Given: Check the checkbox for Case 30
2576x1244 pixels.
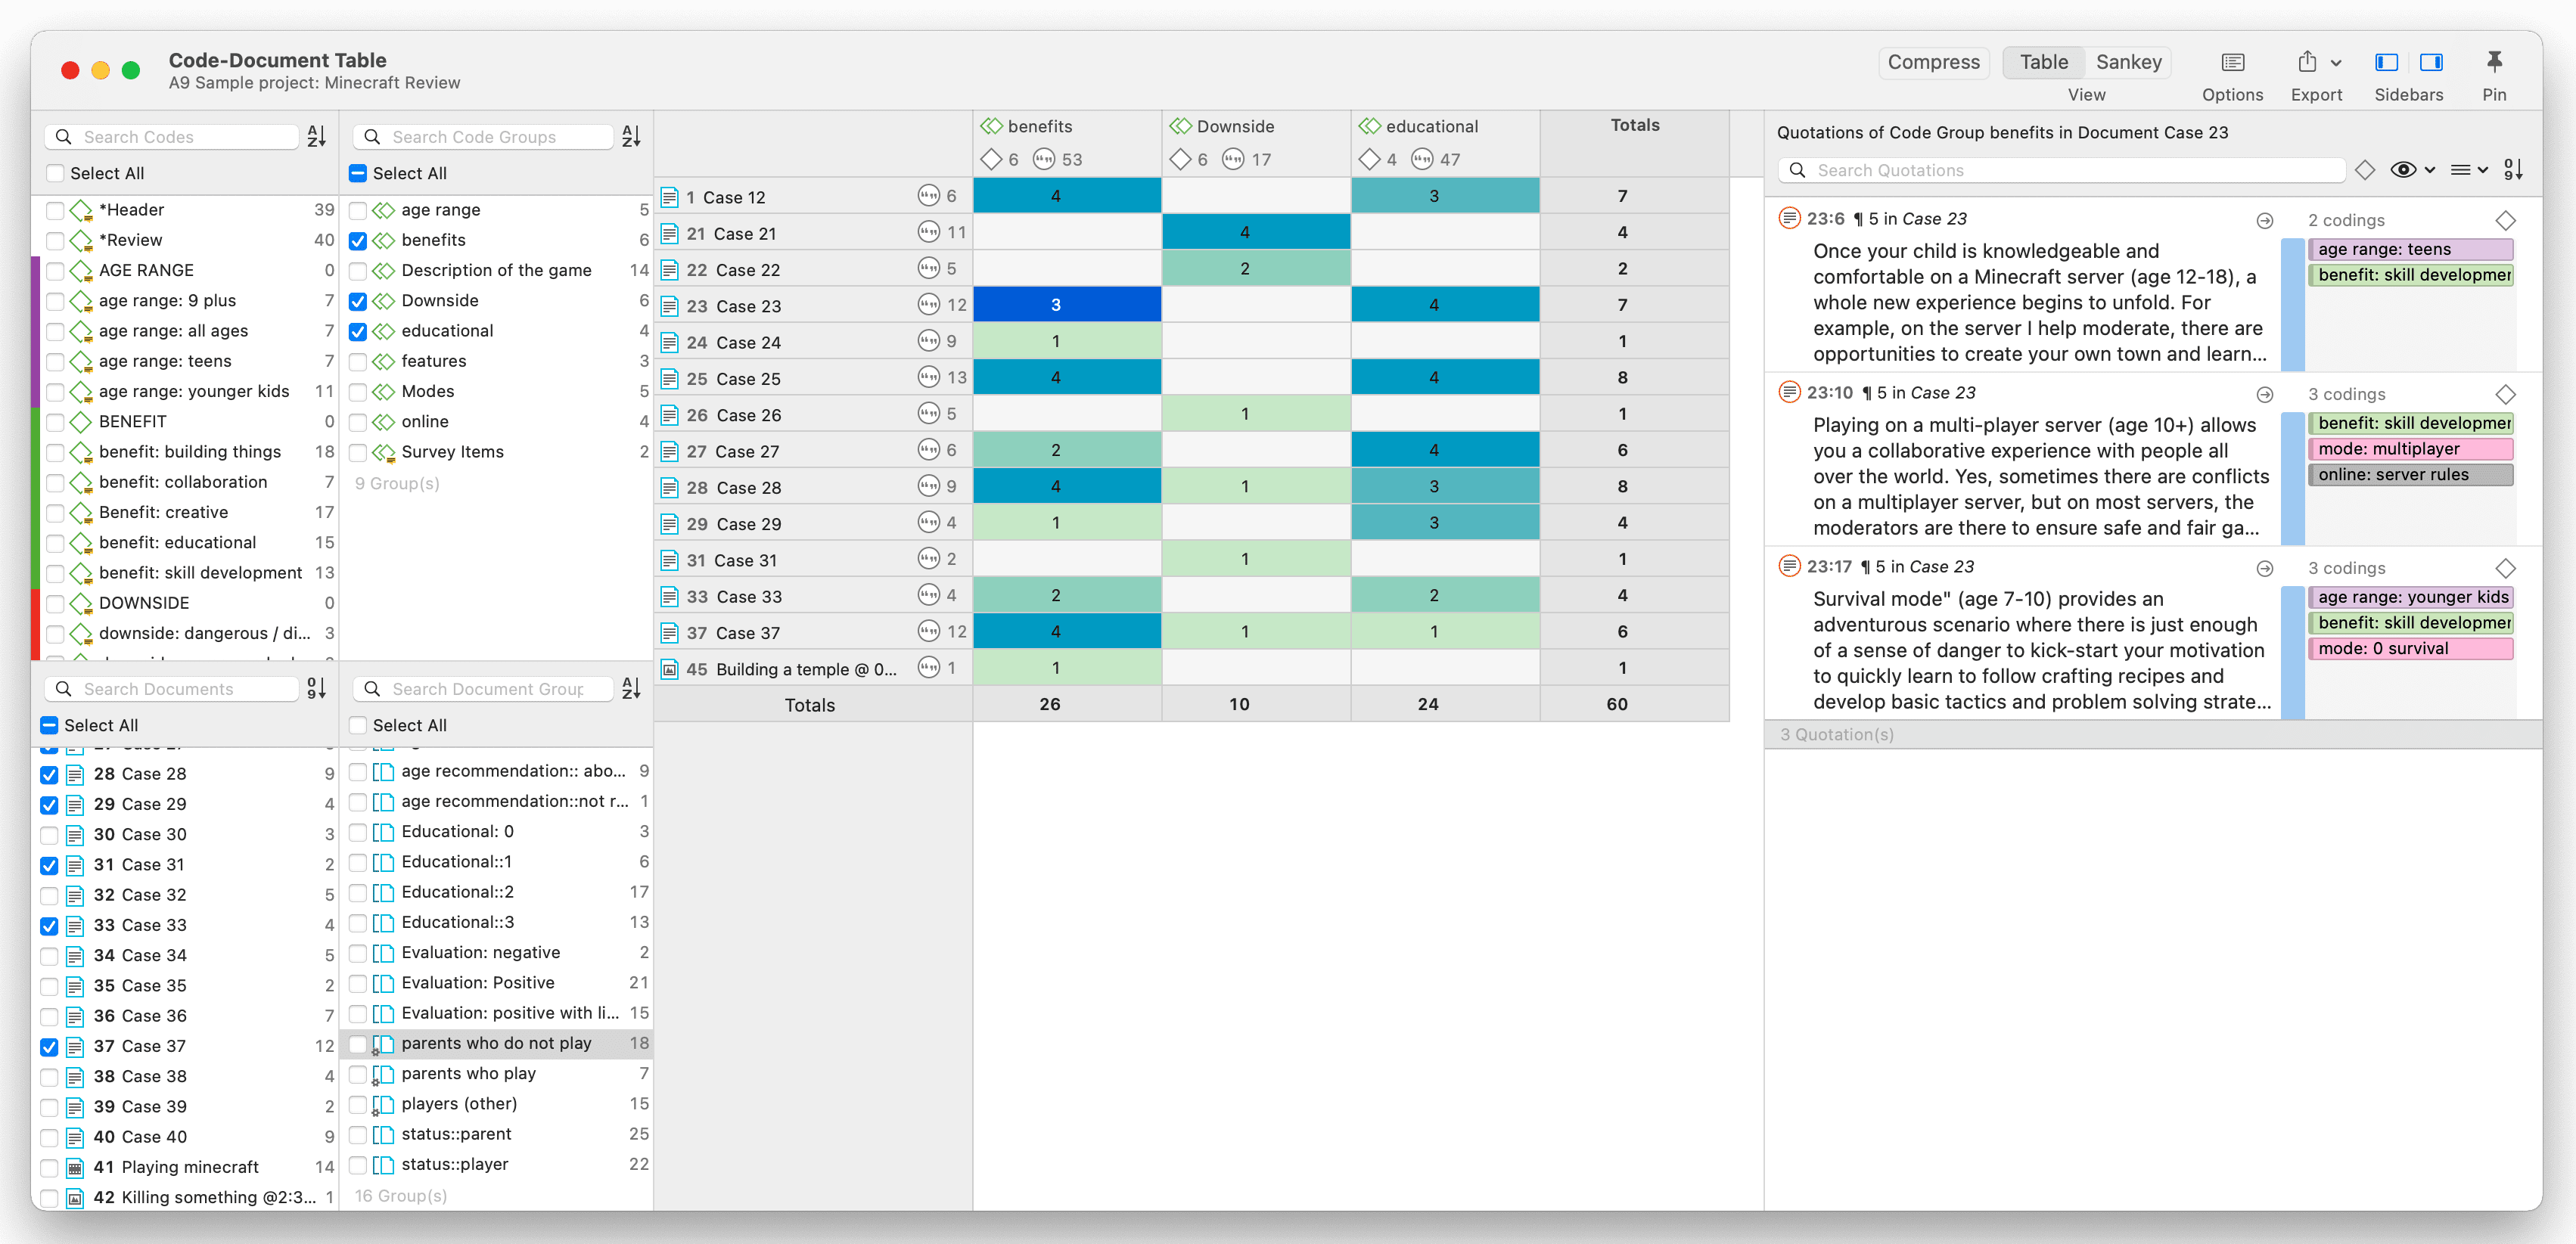Looking at the screenshot, I should pos(49,834).
